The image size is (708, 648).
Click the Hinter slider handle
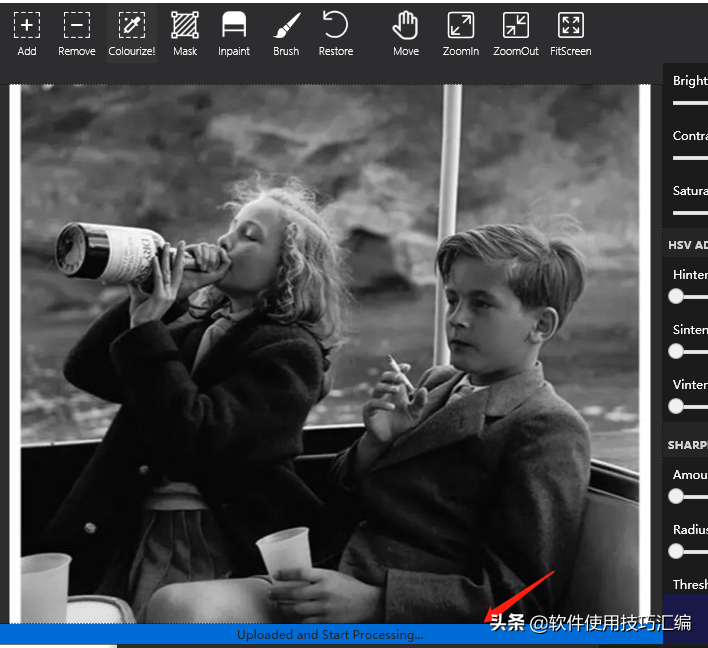point(677,296)
